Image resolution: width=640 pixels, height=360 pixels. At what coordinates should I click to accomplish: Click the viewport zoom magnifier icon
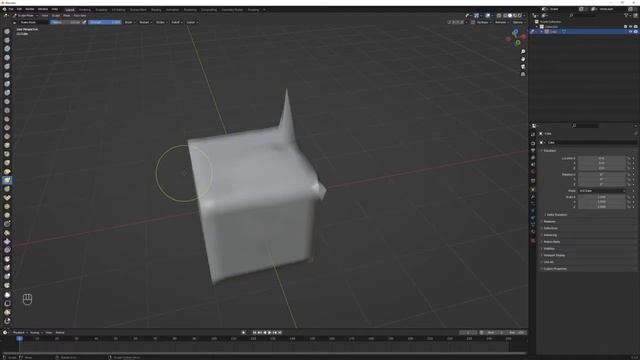pyautogui.click(x=523, y=52)
